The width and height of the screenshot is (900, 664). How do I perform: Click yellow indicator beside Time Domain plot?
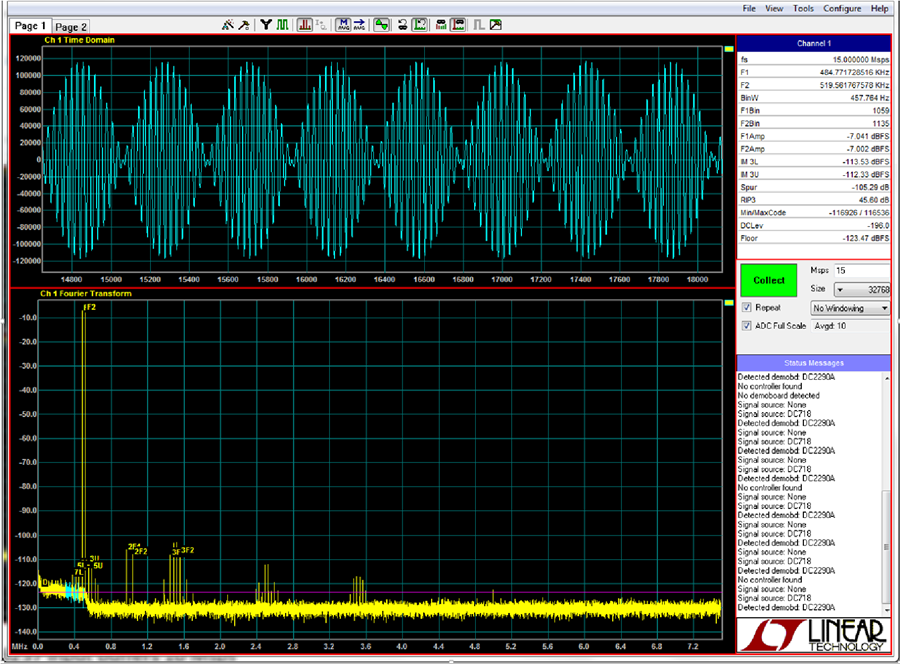pos(729,49)
